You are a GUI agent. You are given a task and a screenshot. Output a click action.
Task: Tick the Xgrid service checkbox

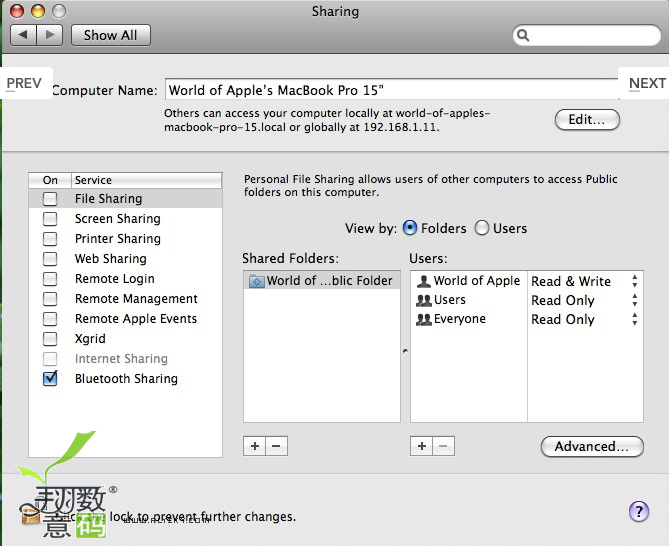50,339
